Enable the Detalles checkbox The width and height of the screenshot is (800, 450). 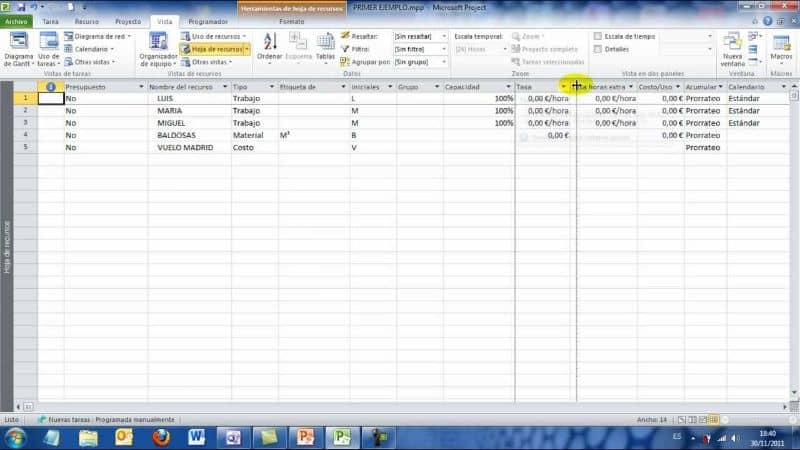pos(597,49)
